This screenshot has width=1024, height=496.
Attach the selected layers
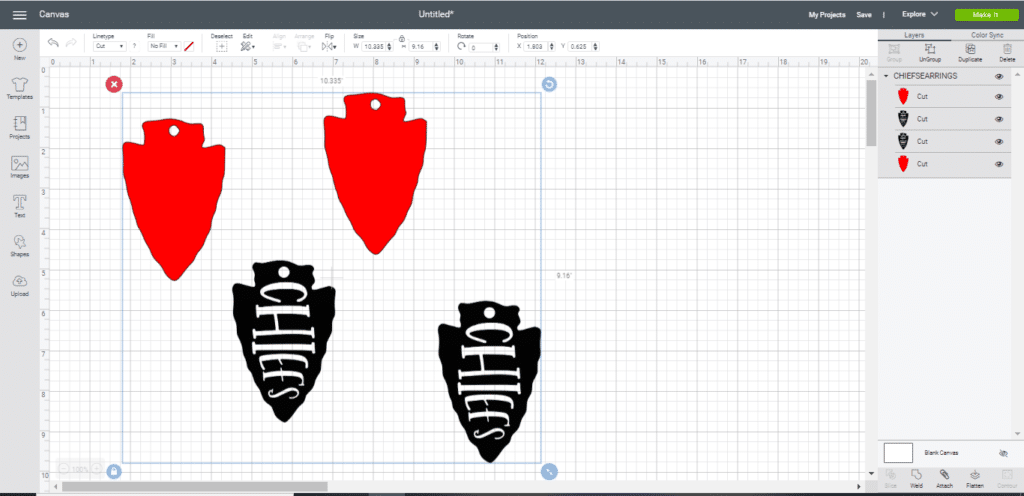[x=944, y=477]
